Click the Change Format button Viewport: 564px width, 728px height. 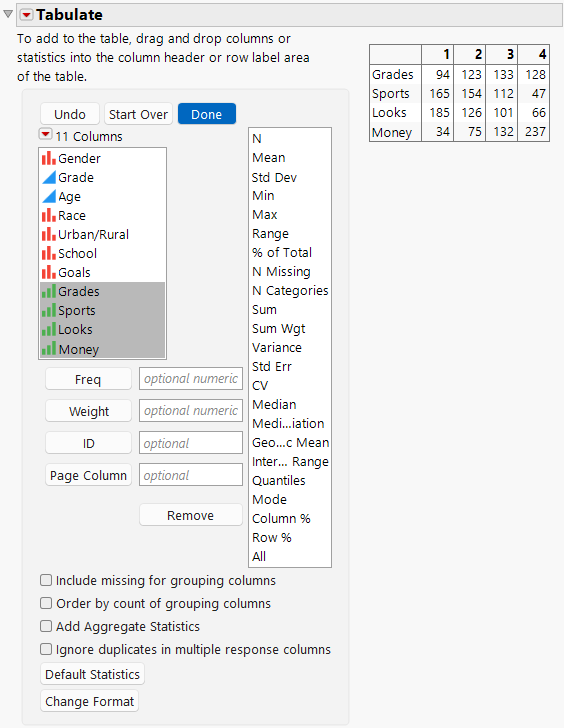(89, 701)
